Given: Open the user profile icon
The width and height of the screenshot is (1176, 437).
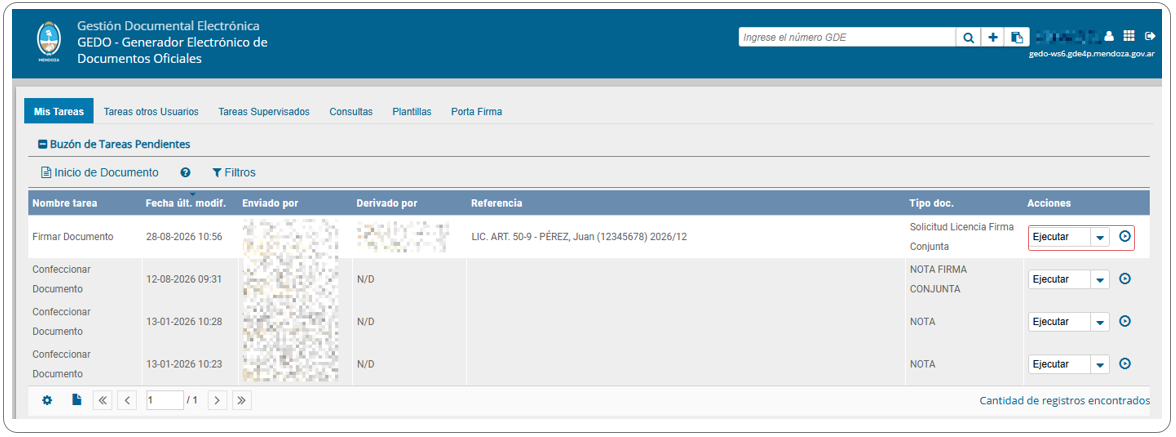Looking at the screenshot, I should 1110,36.
